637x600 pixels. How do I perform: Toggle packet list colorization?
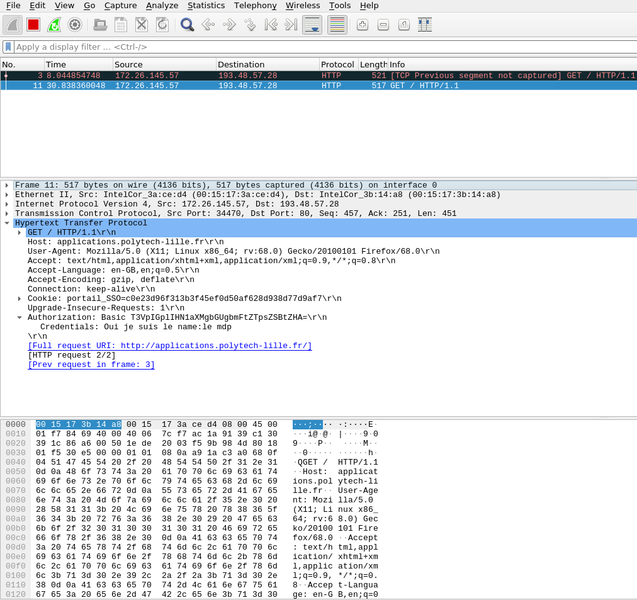pyautogui.click(x=337, y=24)
